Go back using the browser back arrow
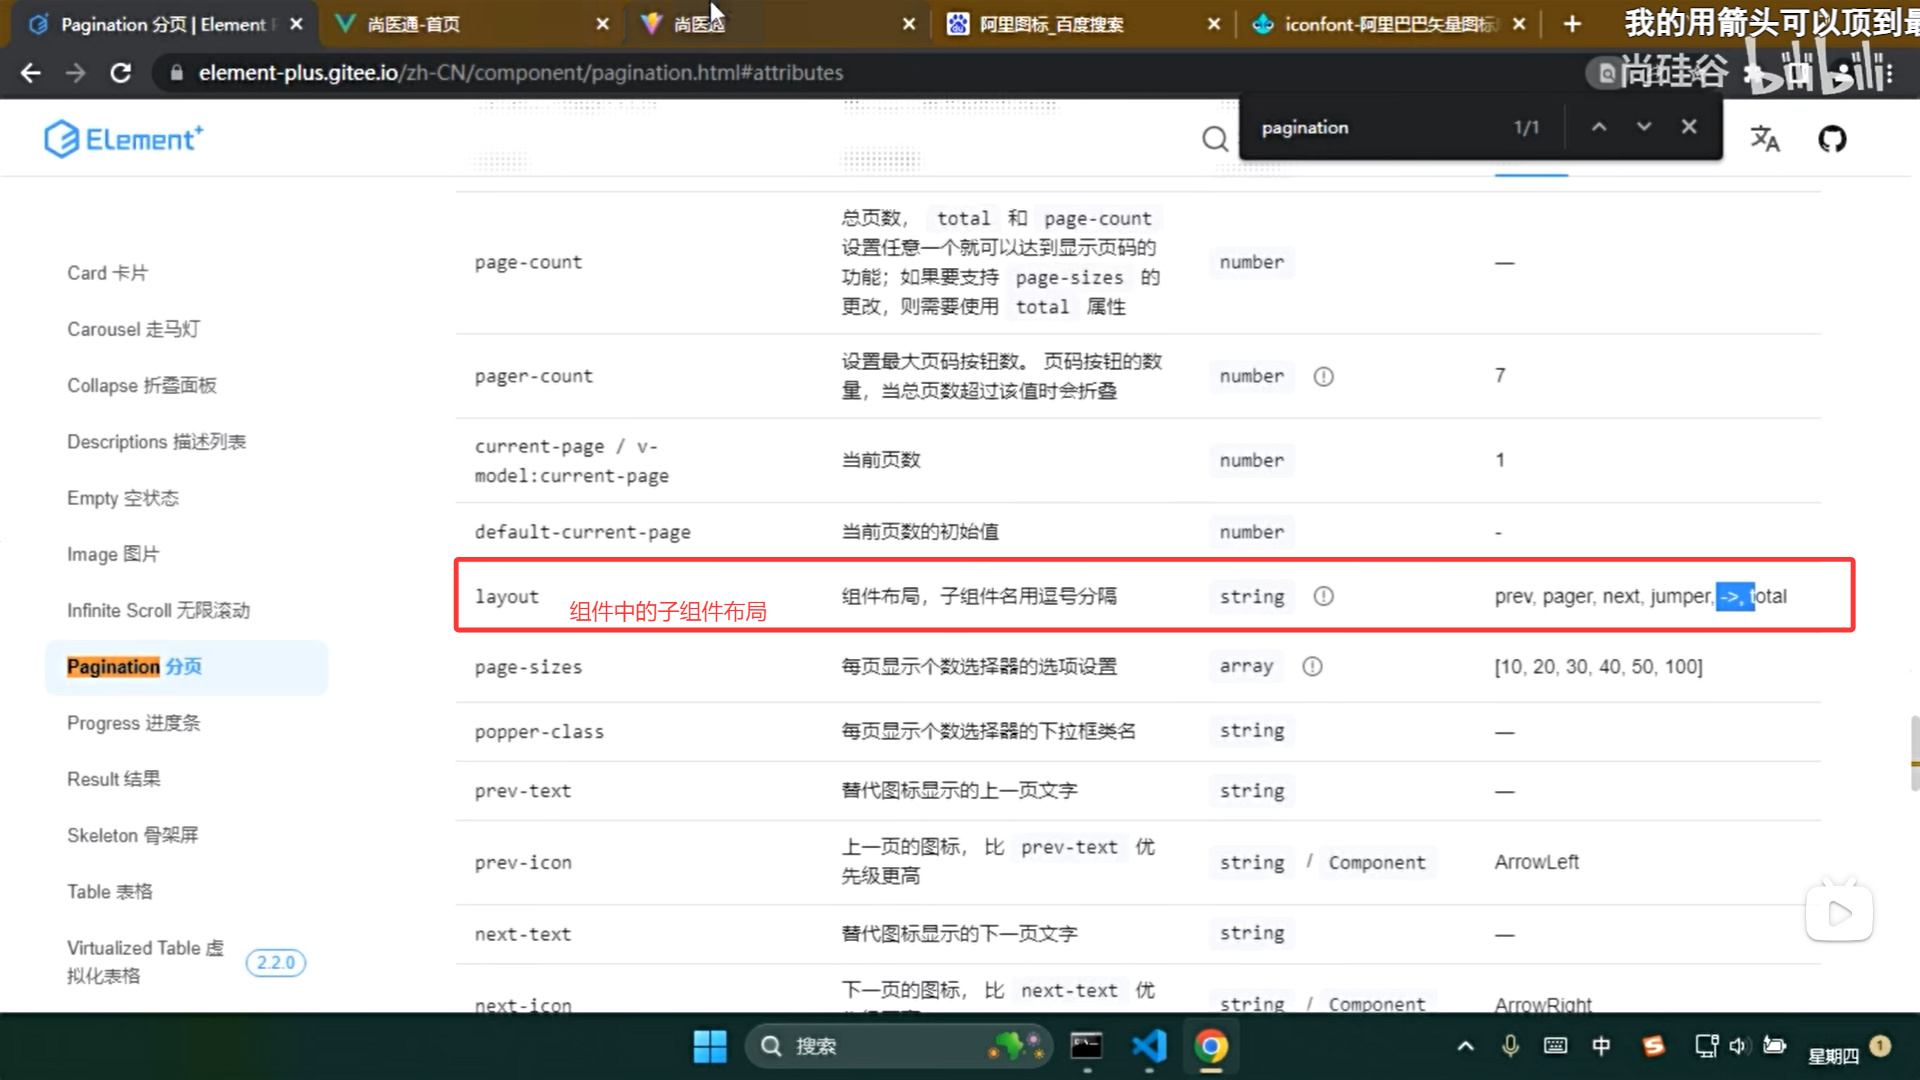 [31, 72]
